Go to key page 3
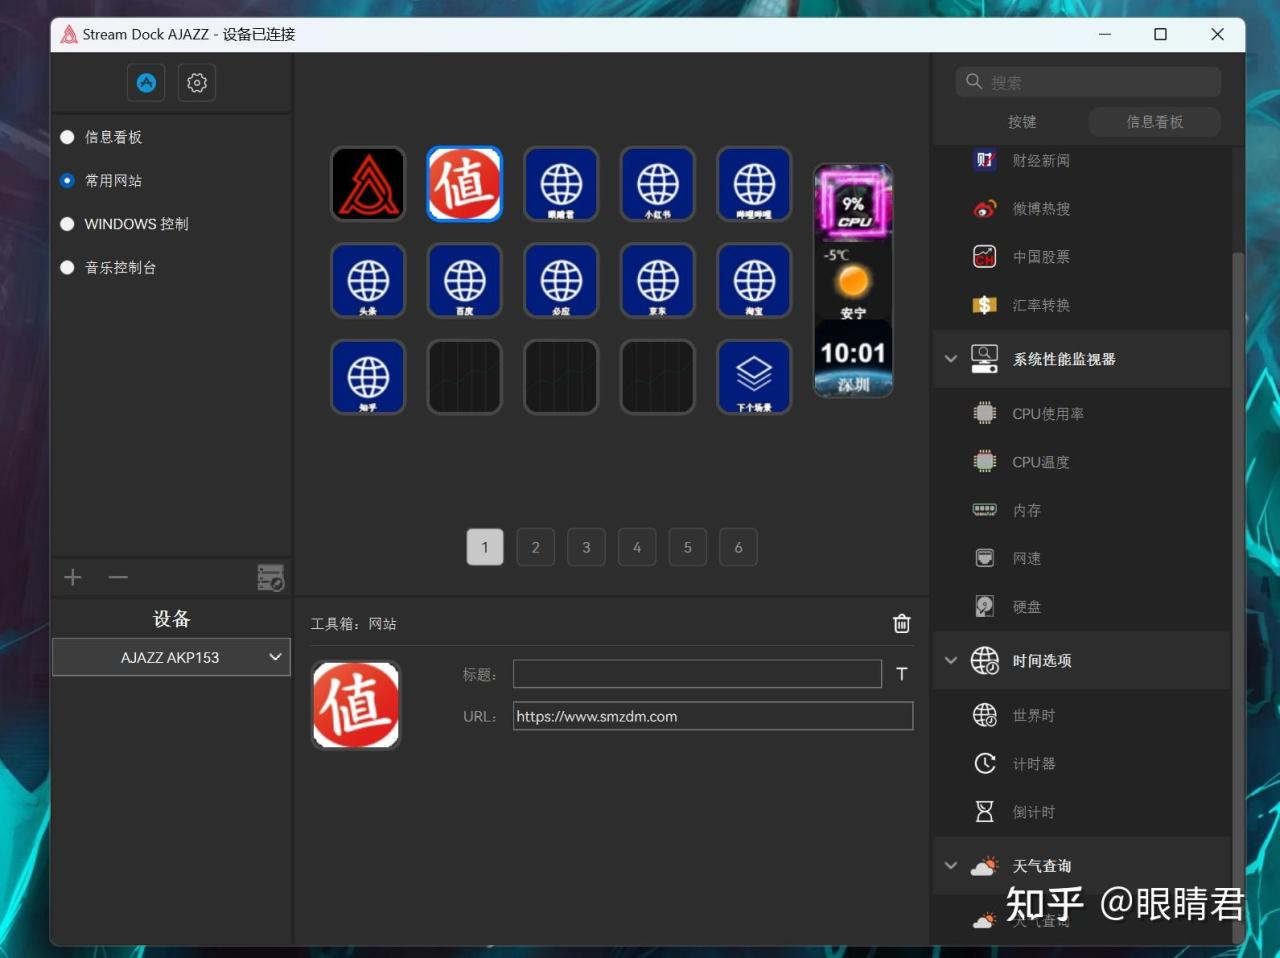Viewport: 1280px width, 958px height. pyautogui.click(x=586, y=547)
